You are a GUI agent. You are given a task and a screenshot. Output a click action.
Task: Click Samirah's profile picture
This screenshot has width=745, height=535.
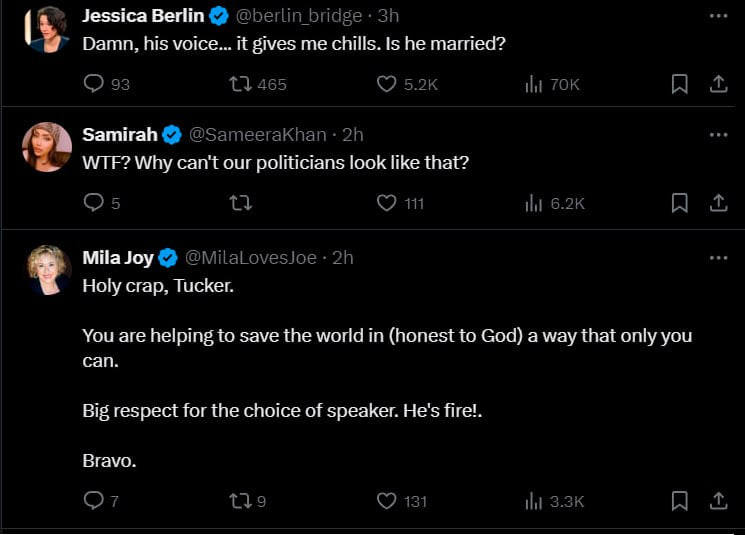click(x=45, y=148)
